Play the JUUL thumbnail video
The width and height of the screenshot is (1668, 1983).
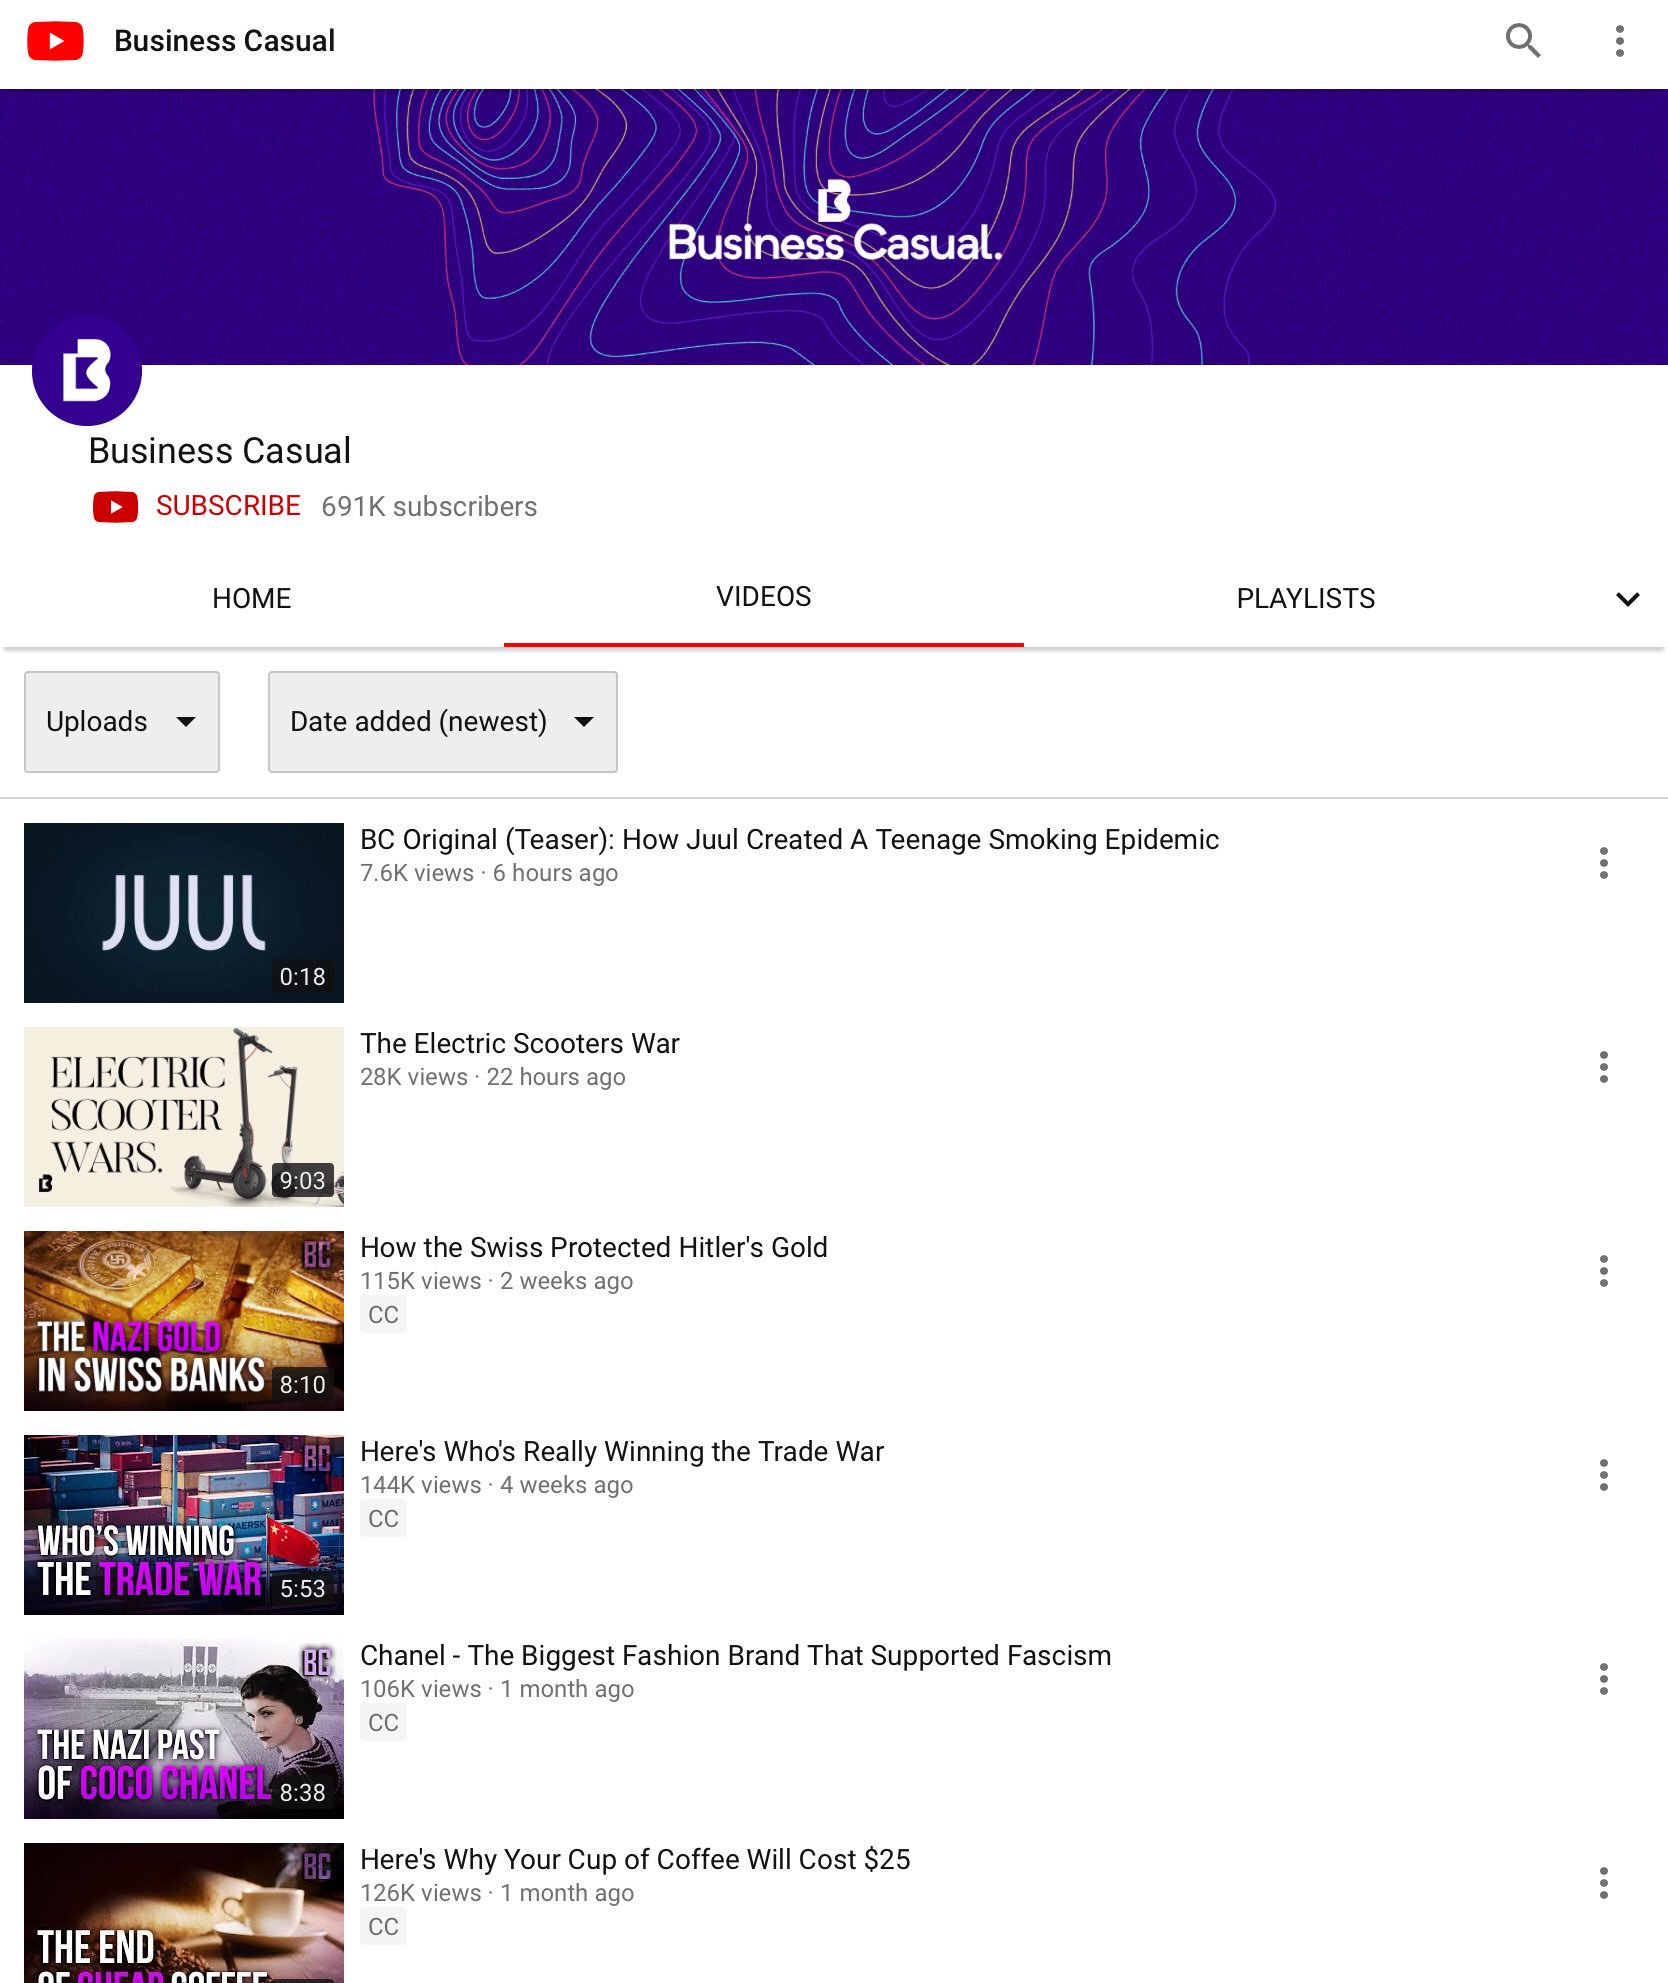(184, 913)
